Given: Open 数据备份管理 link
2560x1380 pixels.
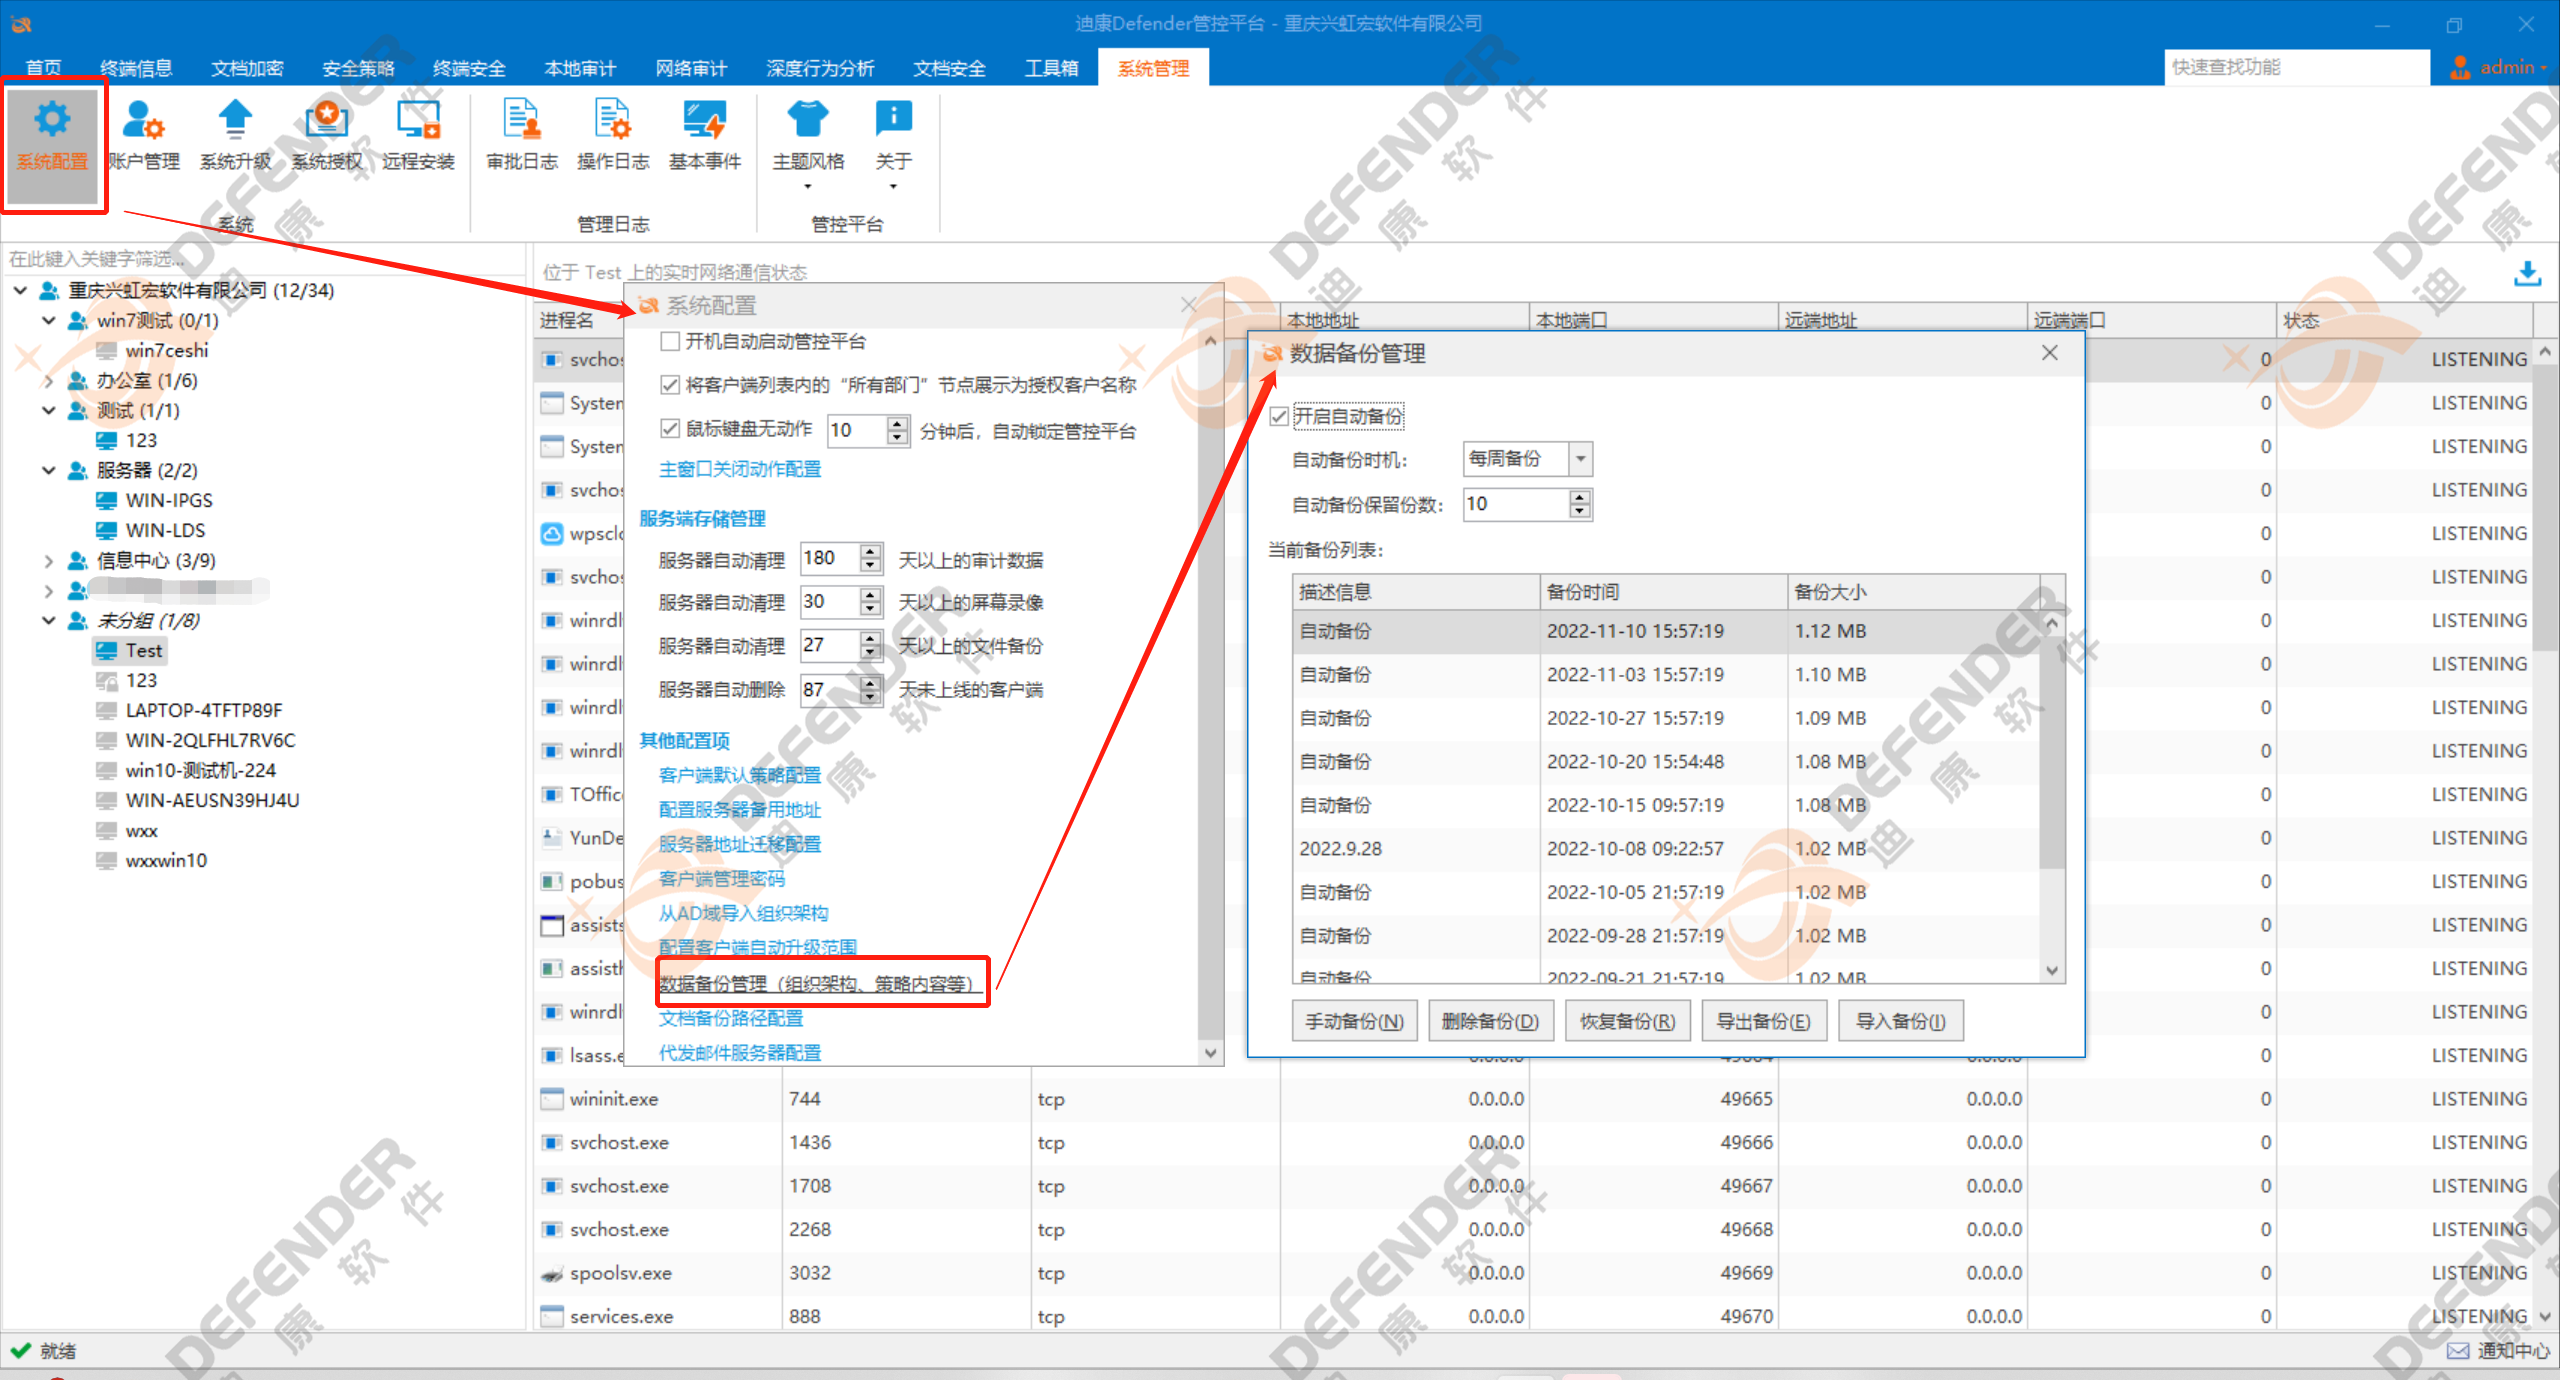Looking at the screenshot, I should pyautogui.click(x=818, y=983).
